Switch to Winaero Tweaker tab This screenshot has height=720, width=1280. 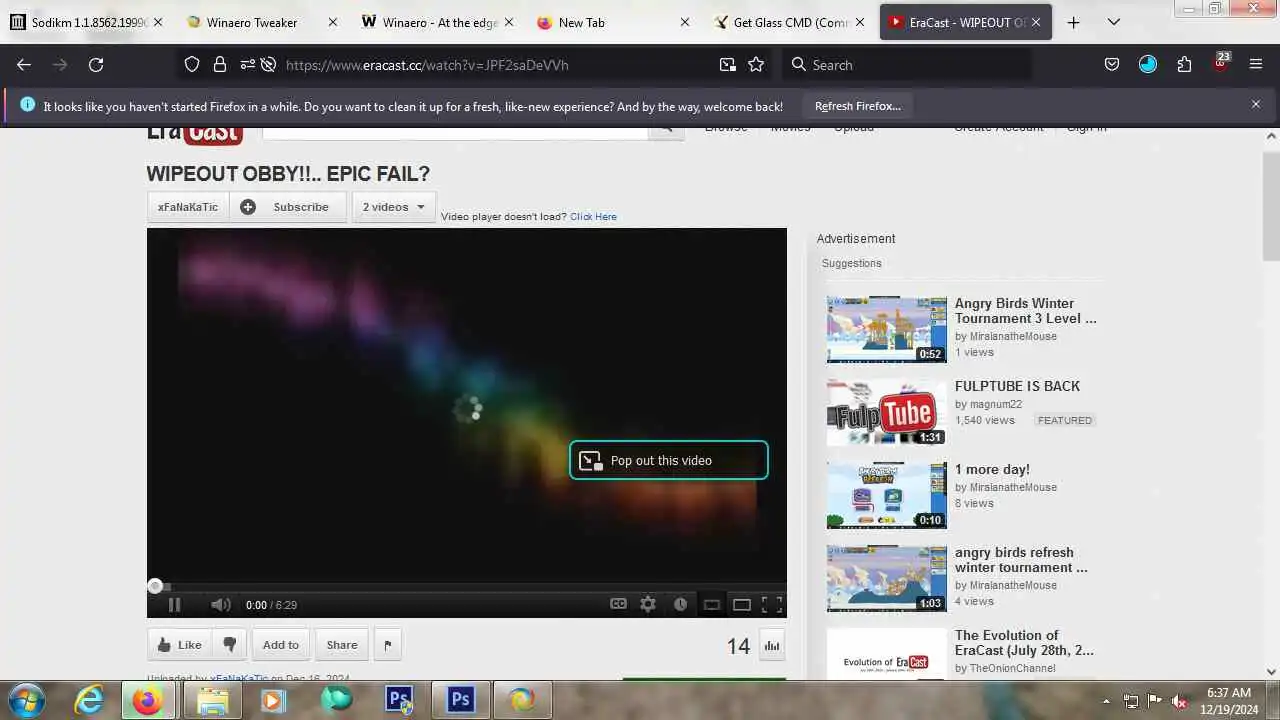262,22
